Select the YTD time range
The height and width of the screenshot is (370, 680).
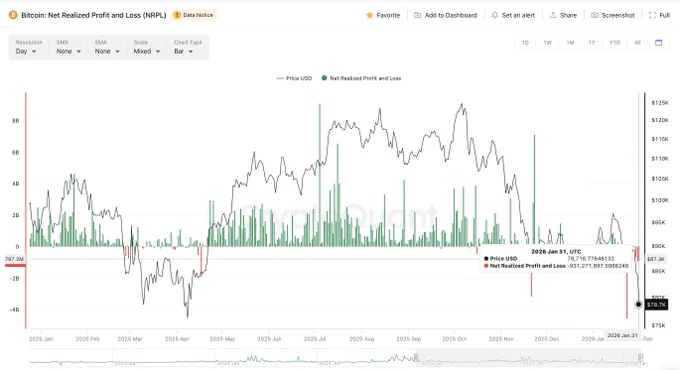coord(615,43)
